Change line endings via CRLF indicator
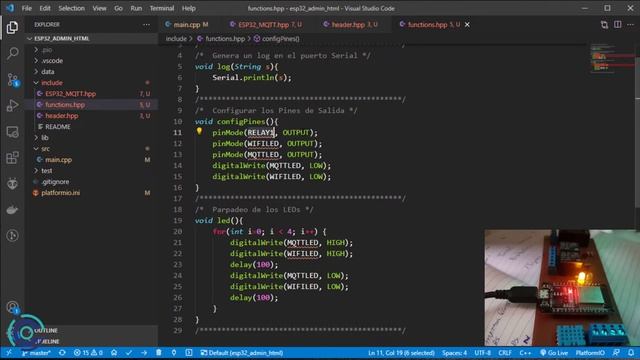The height and width of the screenshot is (360, 640). click(x=505, y=353)
